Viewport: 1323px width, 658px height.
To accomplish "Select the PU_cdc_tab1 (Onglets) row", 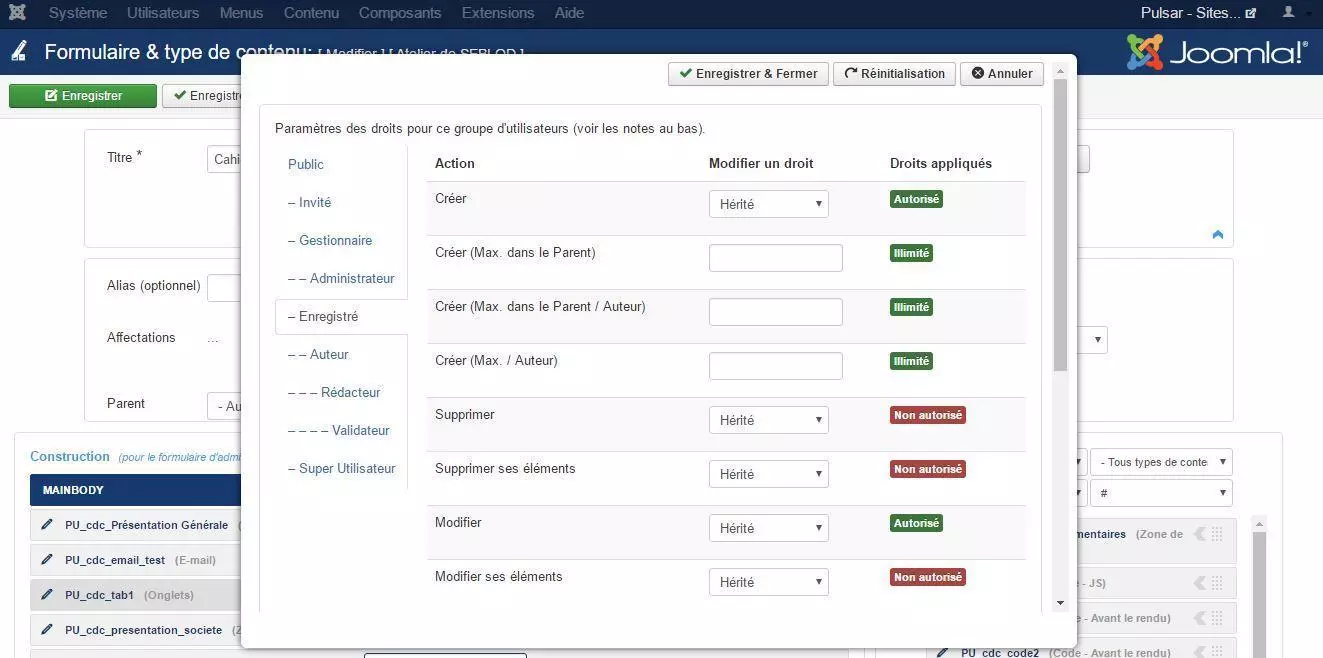I will tap(135, 595).
